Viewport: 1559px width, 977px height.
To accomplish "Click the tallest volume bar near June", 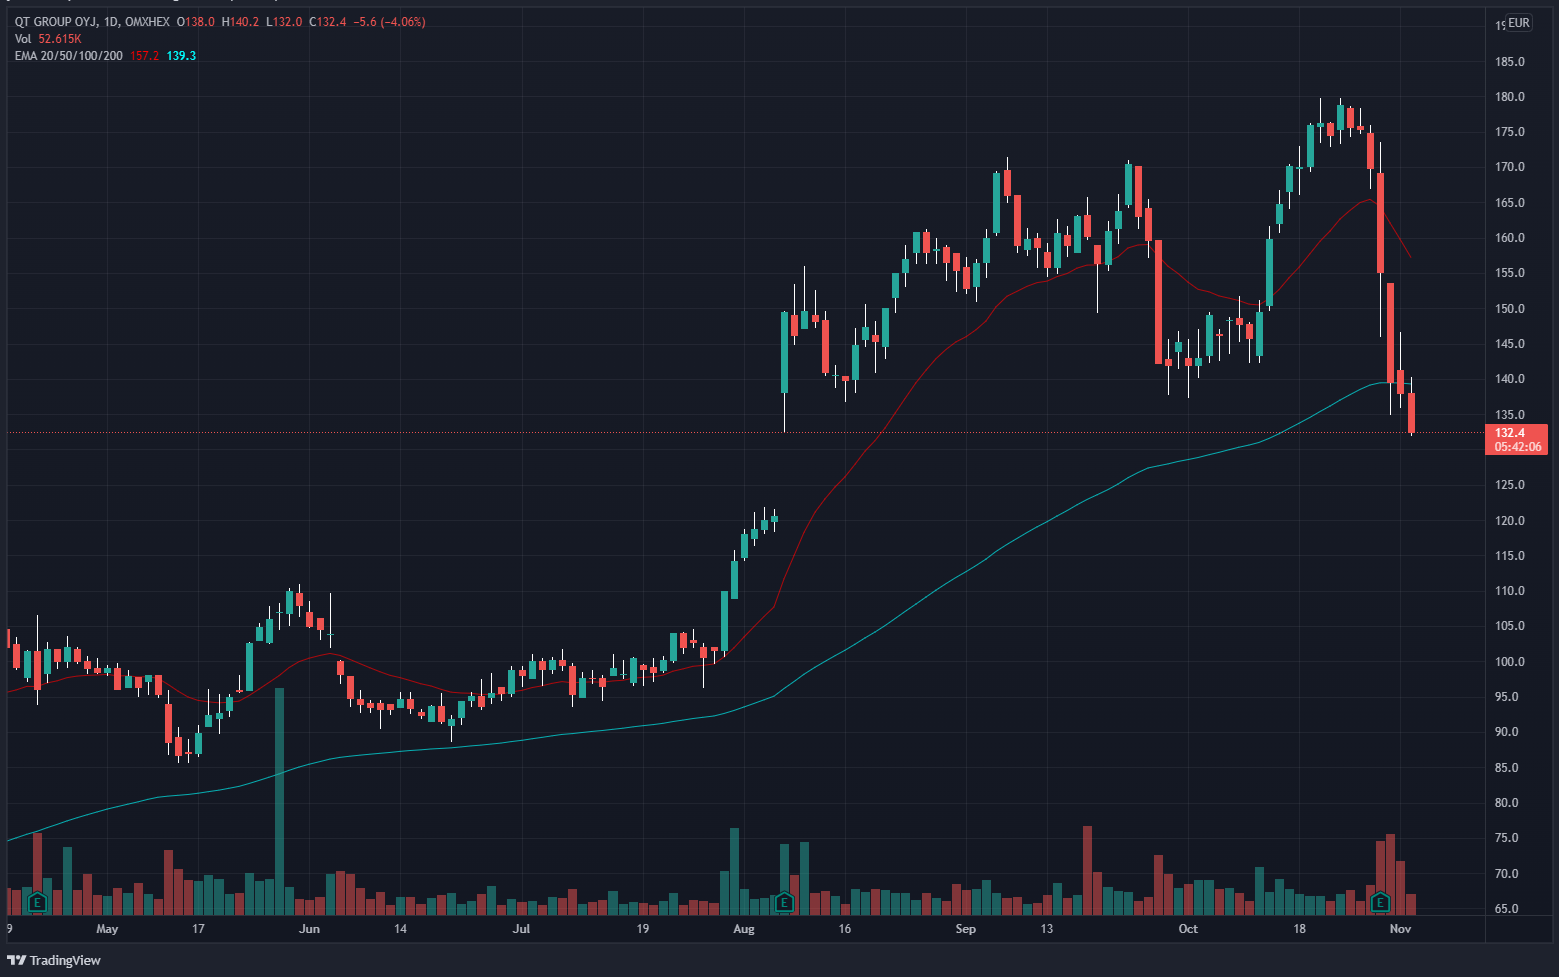I will click(x=279, y=800).
